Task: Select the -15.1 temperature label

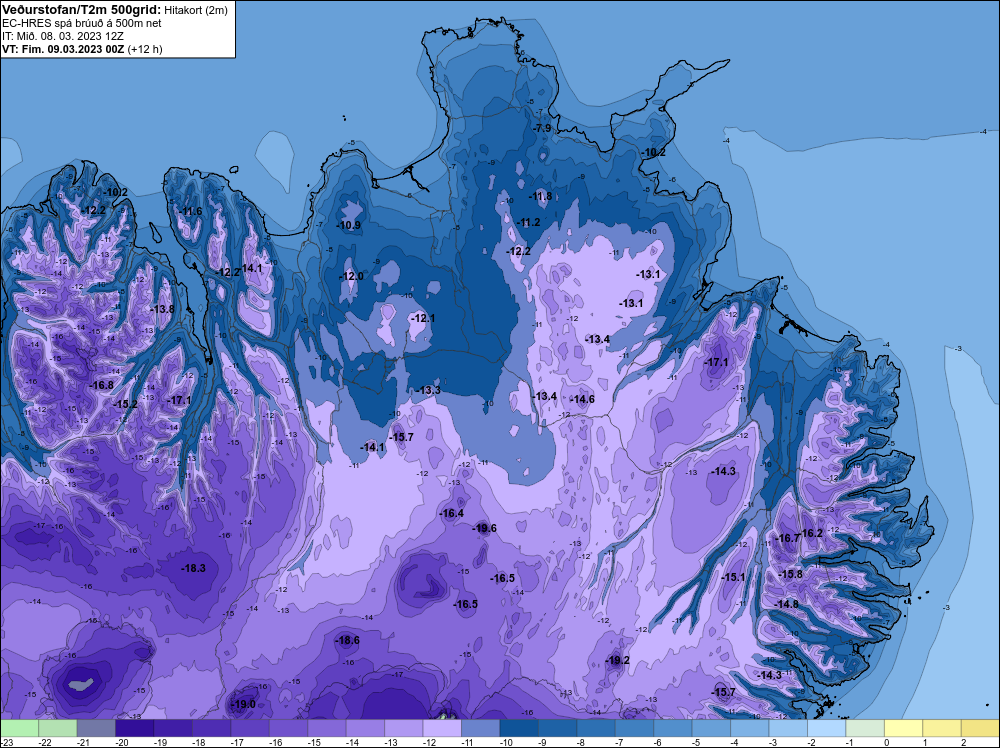Action: click(x=733, y=577)
